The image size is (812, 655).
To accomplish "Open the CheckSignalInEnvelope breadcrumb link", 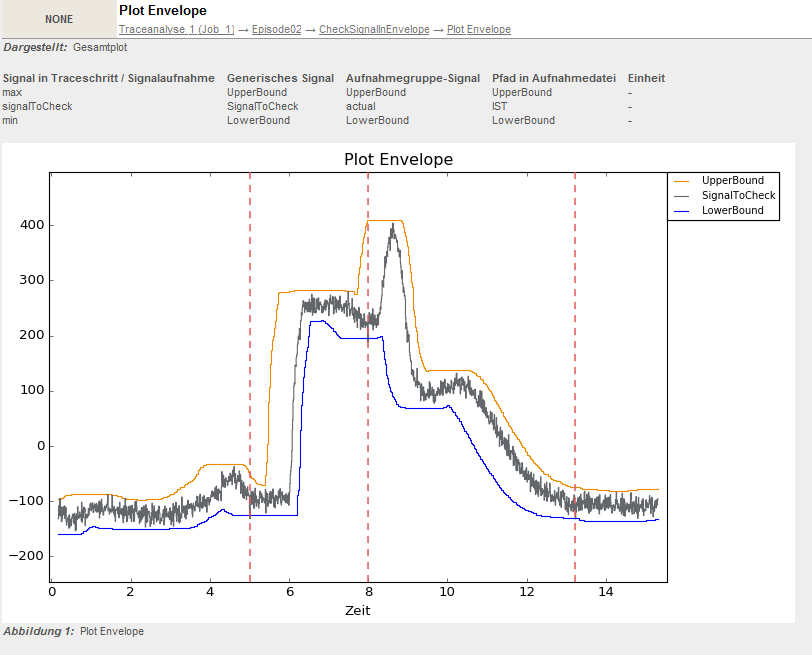I will (x=374, y=30).
